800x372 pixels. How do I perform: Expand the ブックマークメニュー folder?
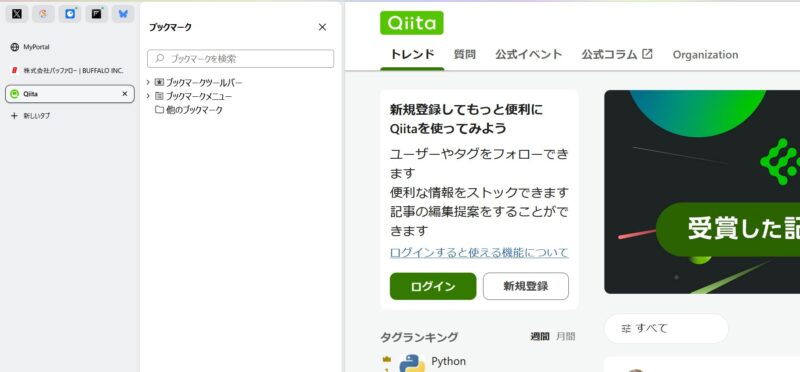coord(148,96)
